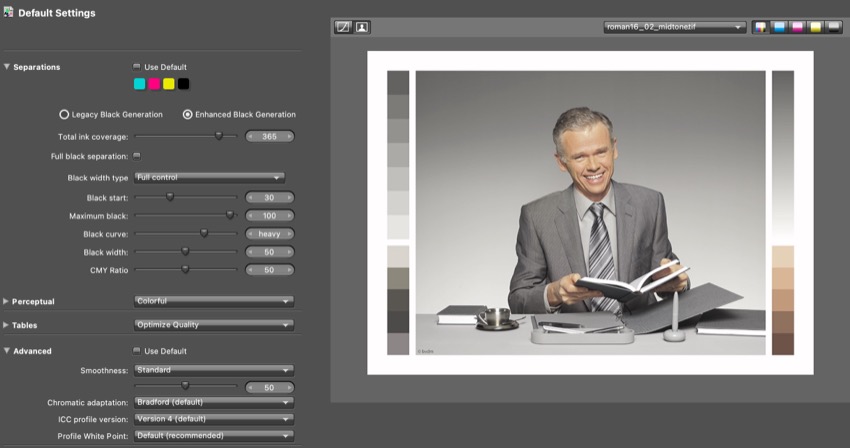Open the Chromatic adaptation dropdown

(x=214, y=402)
